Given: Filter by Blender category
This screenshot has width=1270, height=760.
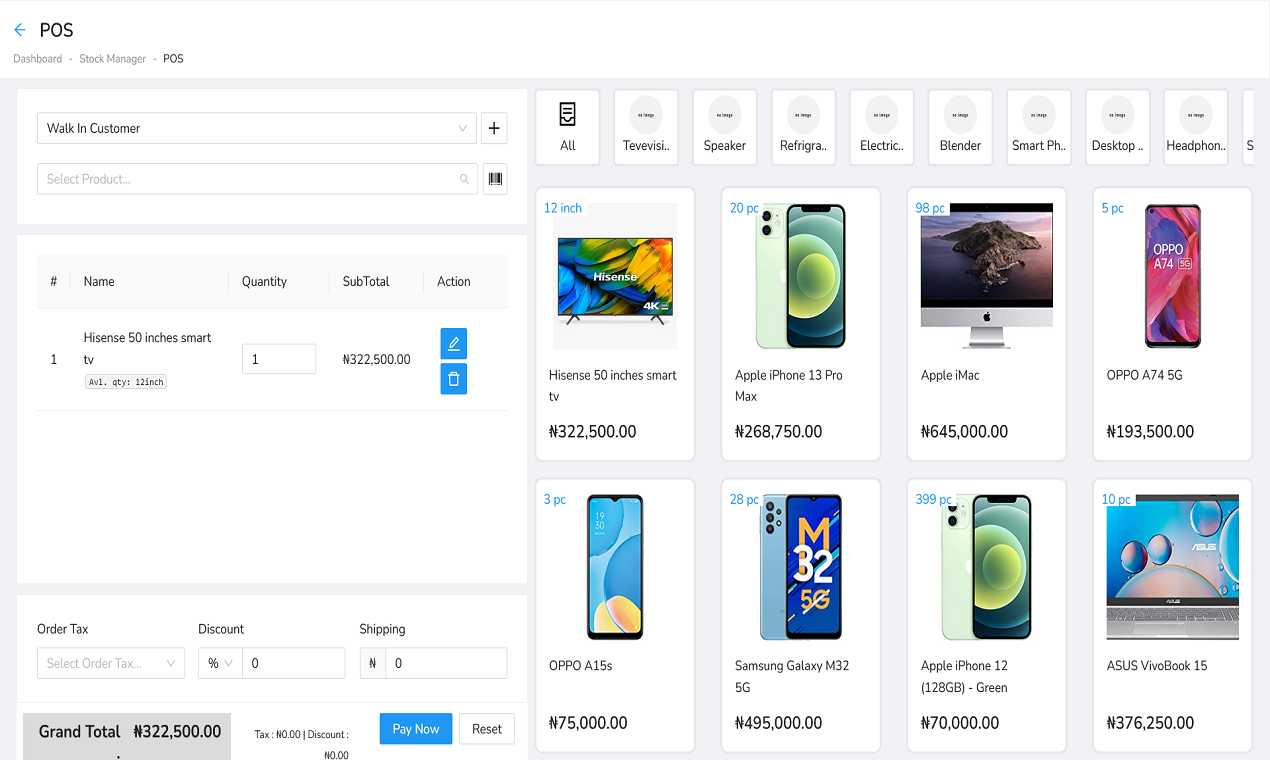Looking at the screenshot, I should 960,127.
